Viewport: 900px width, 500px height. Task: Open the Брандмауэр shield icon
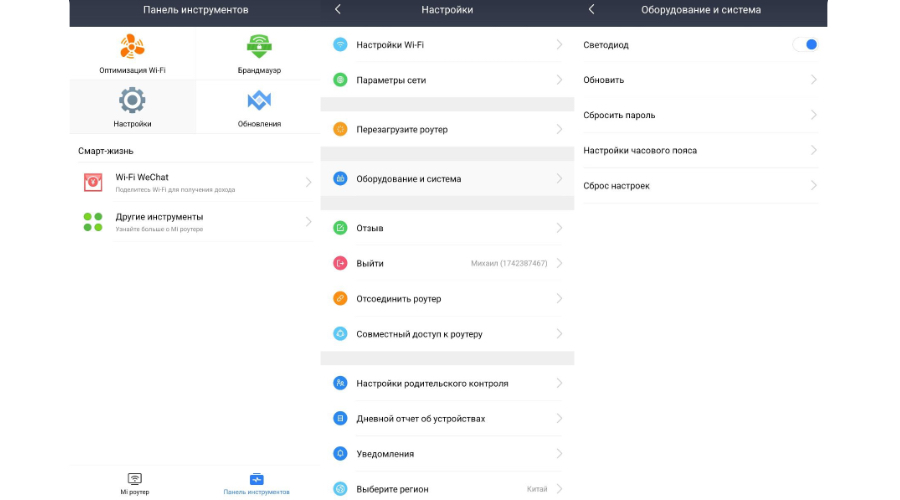click(x=259, y=46)
